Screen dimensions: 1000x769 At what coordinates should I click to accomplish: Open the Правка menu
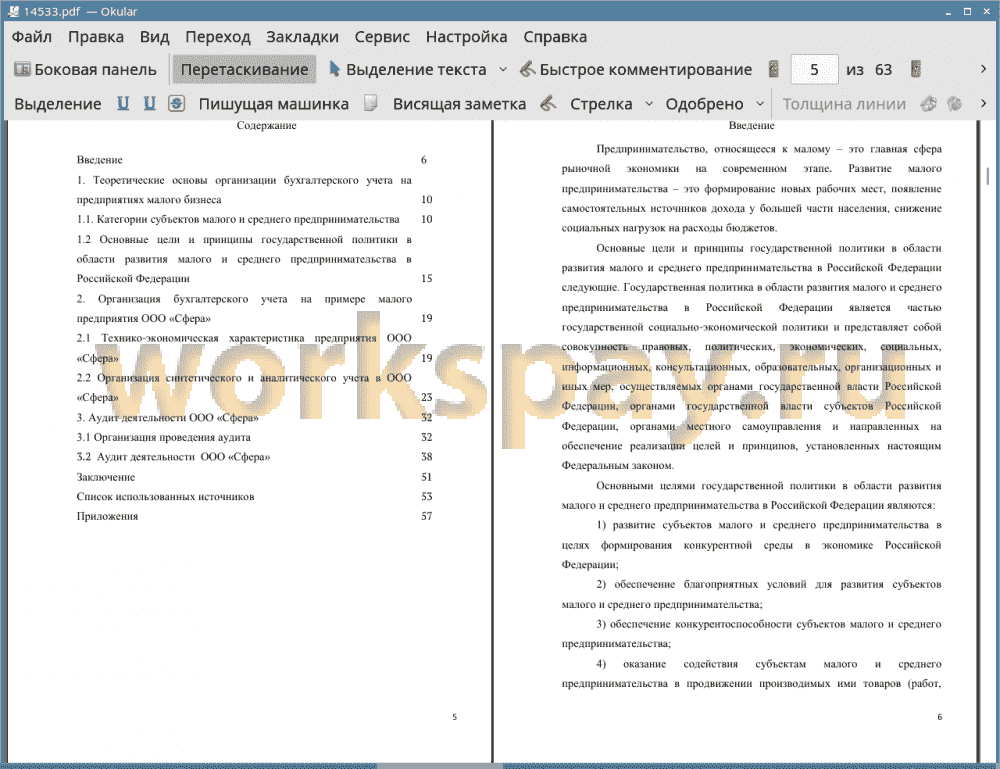point(96,37)
